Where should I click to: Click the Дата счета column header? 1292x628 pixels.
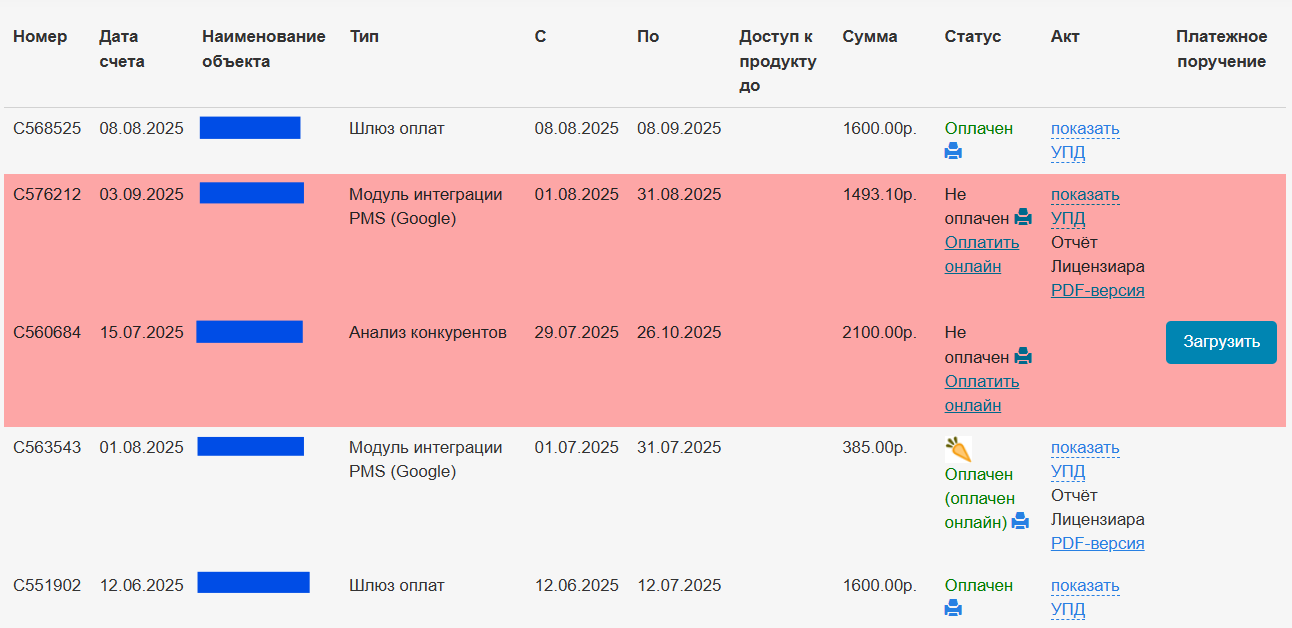(121, 49)
